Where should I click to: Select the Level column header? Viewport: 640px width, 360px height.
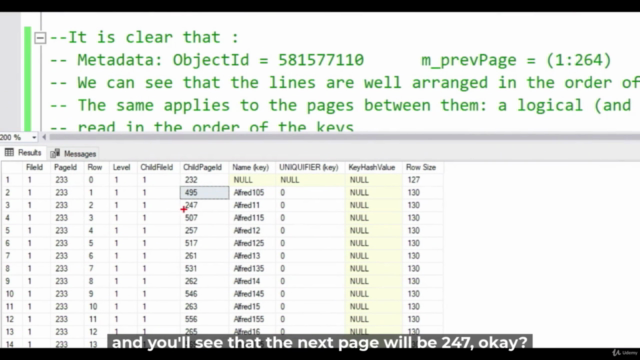pyautogui.click(x=121, y=167)
